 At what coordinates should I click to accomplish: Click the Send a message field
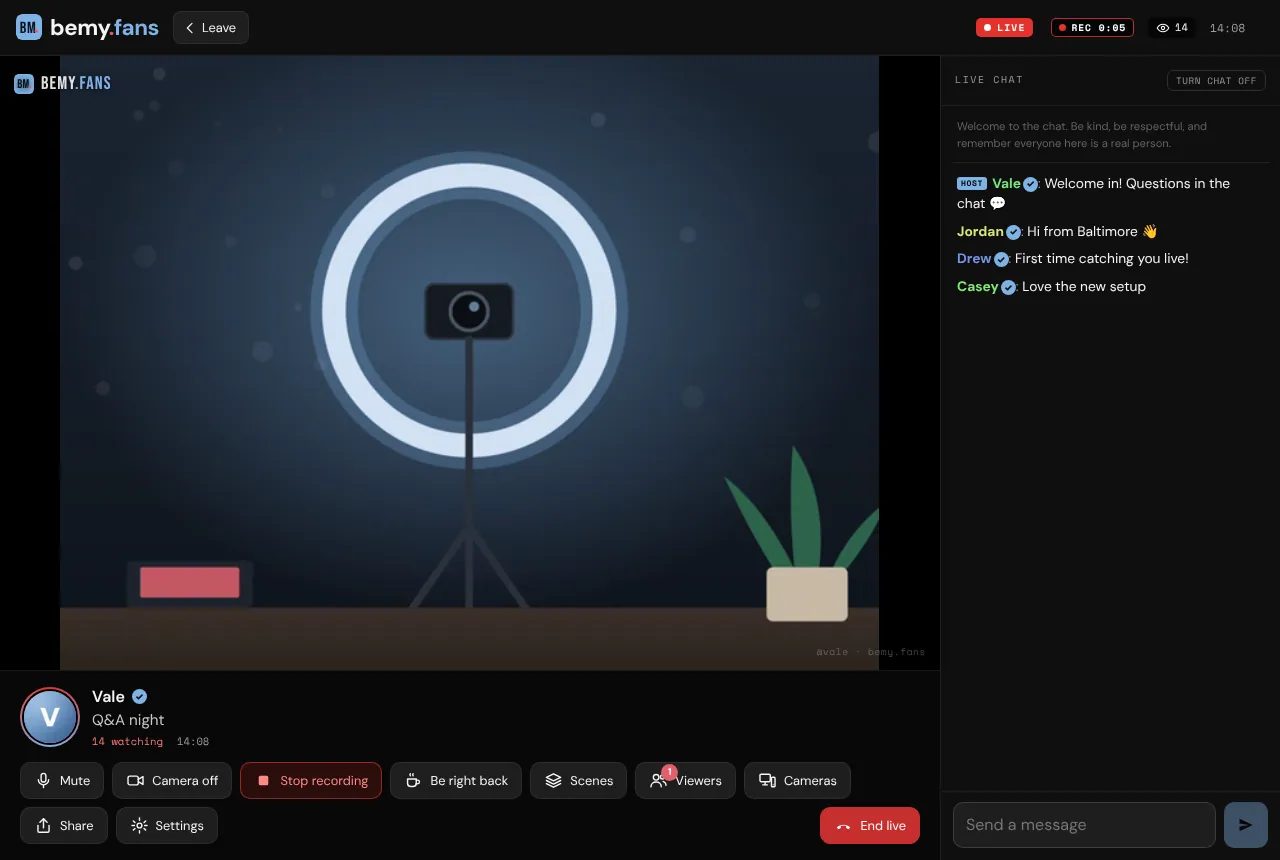[1084, 825]
